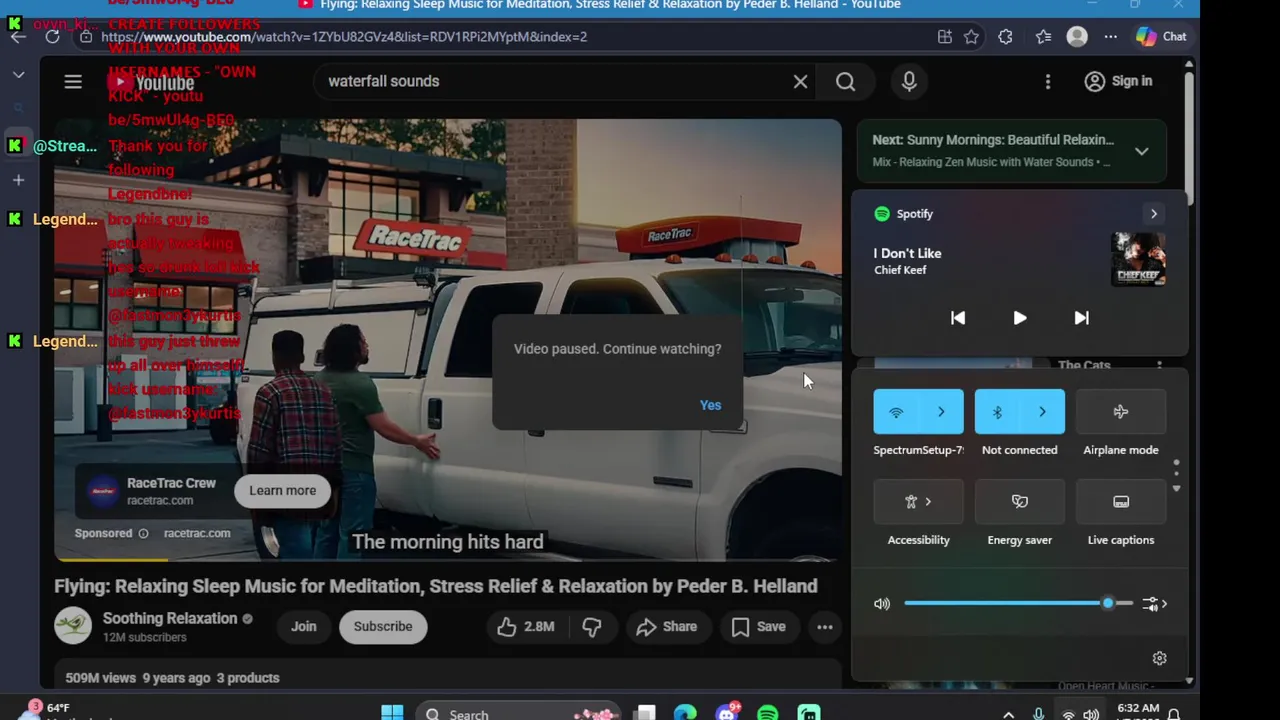1280x720 pixels.
Task: Start voice search with microphone icon
Action: point(909,81)
